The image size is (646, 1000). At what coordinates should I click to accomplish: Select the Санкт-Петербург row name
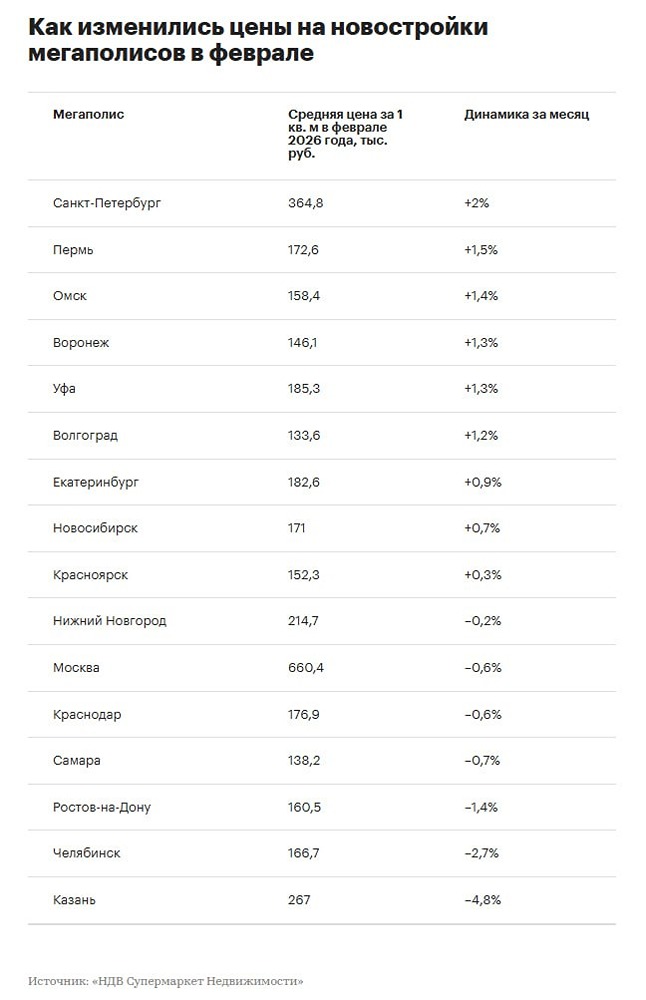(106, 203)
